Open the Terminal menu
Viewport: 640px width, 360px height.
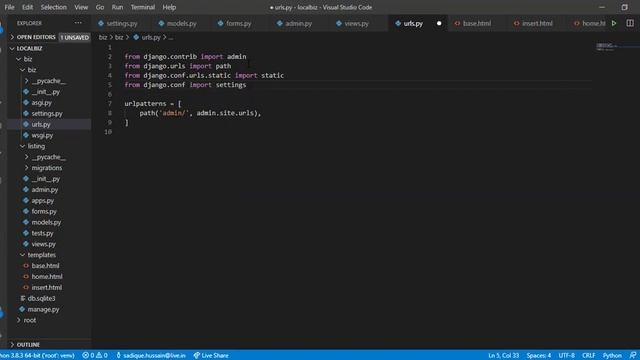142,7
